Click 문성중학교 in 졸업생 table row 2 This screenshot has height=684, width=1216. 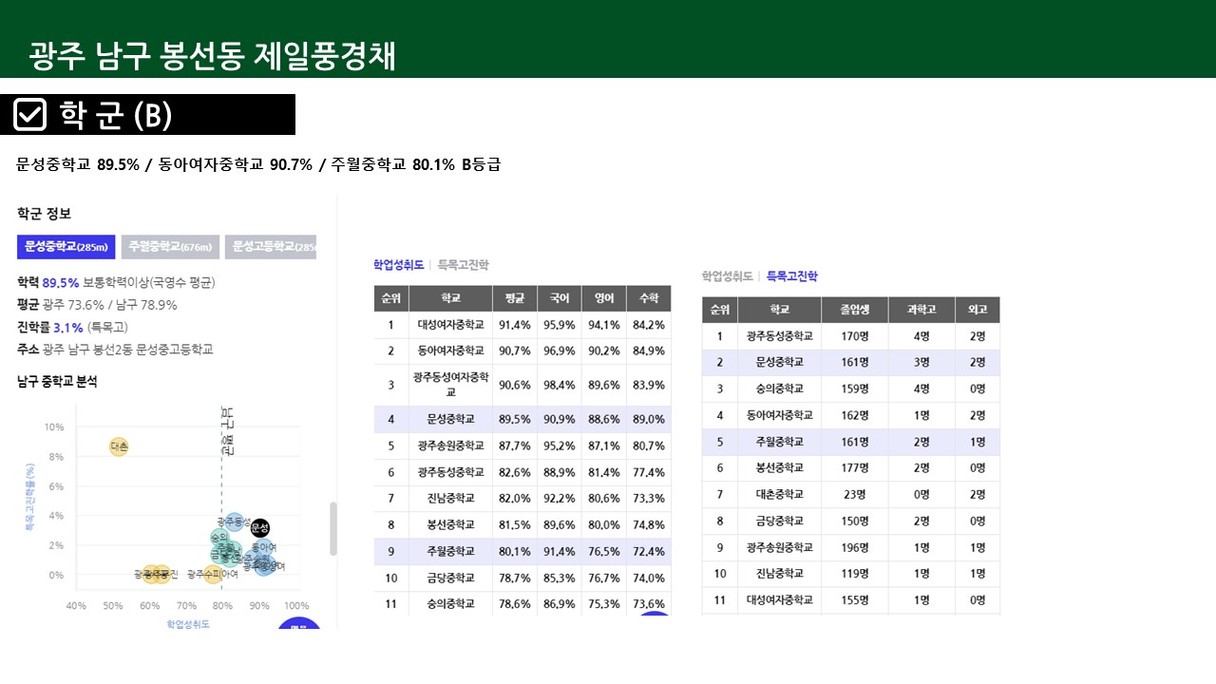[779, 362]
